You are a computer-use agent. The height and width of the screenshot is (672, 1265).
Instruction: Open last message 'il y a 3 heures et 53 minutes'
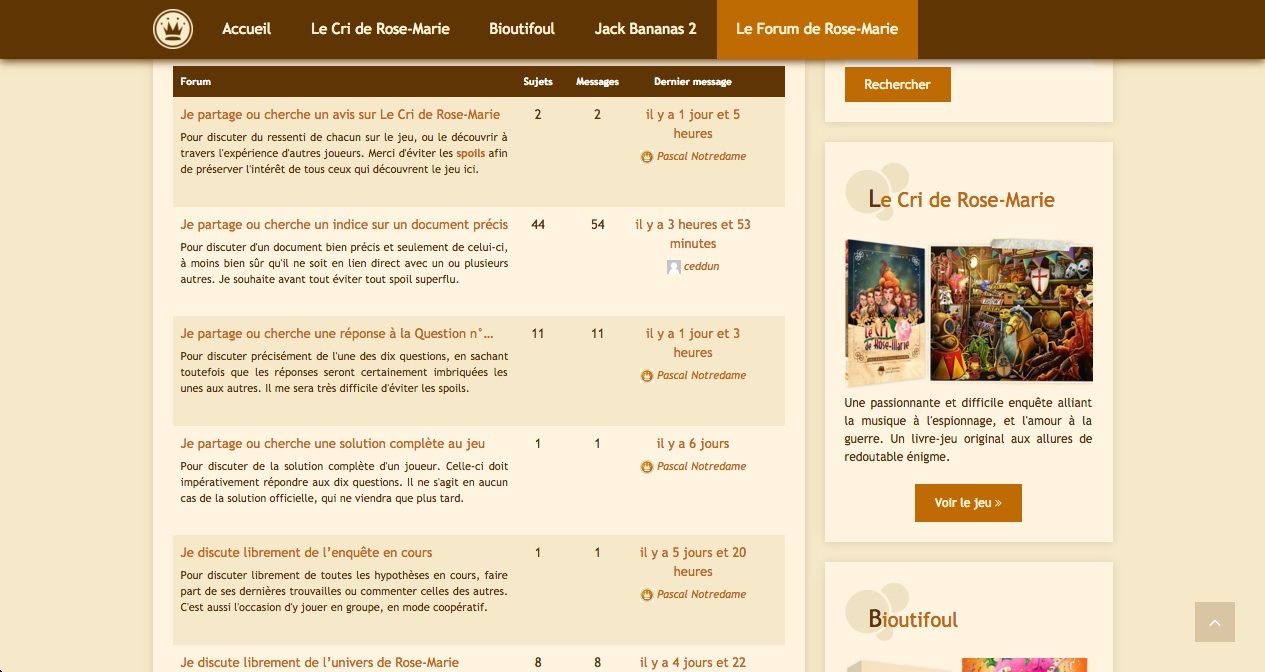(x=693, y=234)
